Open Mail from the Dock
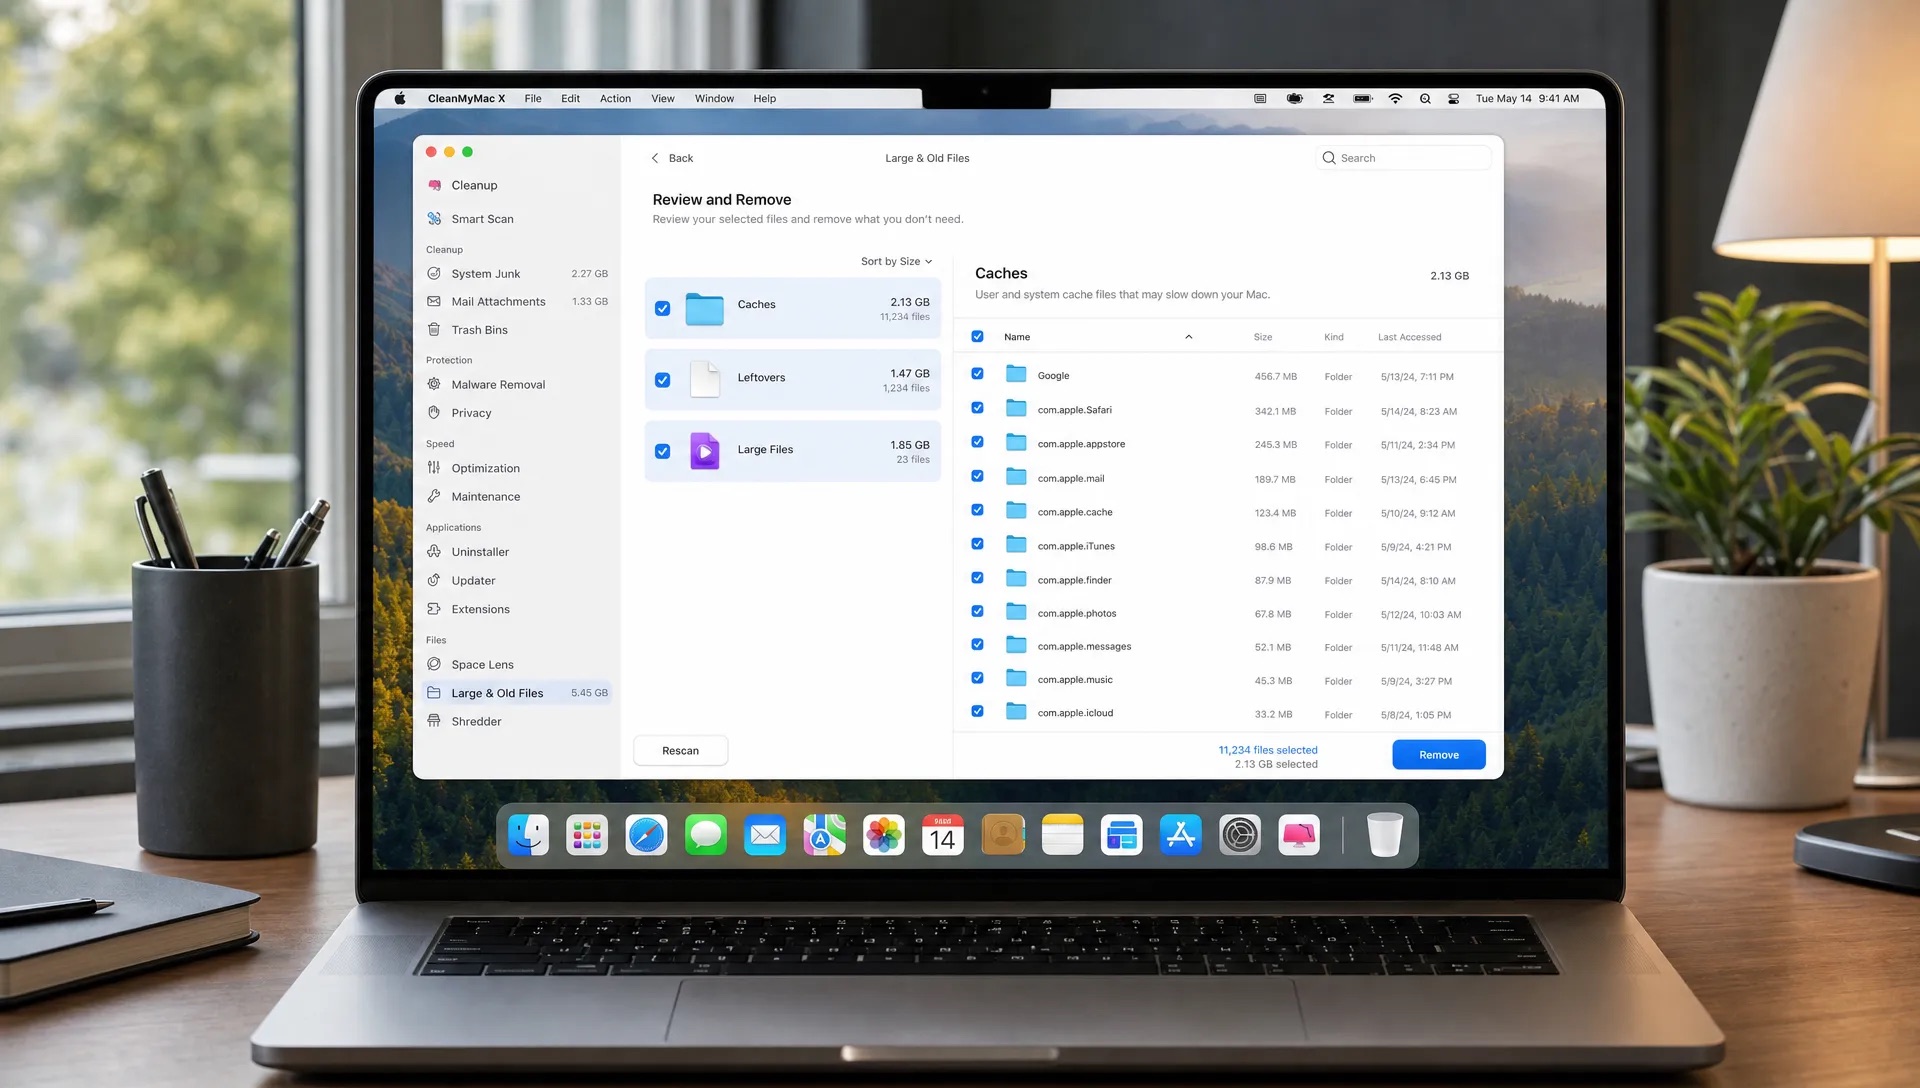 tap(765, 836)
